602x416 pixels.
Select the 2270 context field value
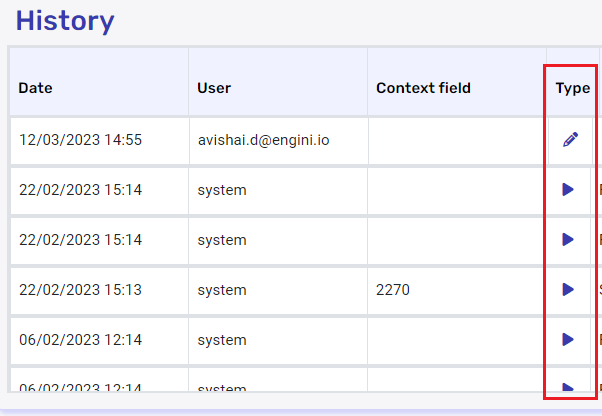pos(393,290)
